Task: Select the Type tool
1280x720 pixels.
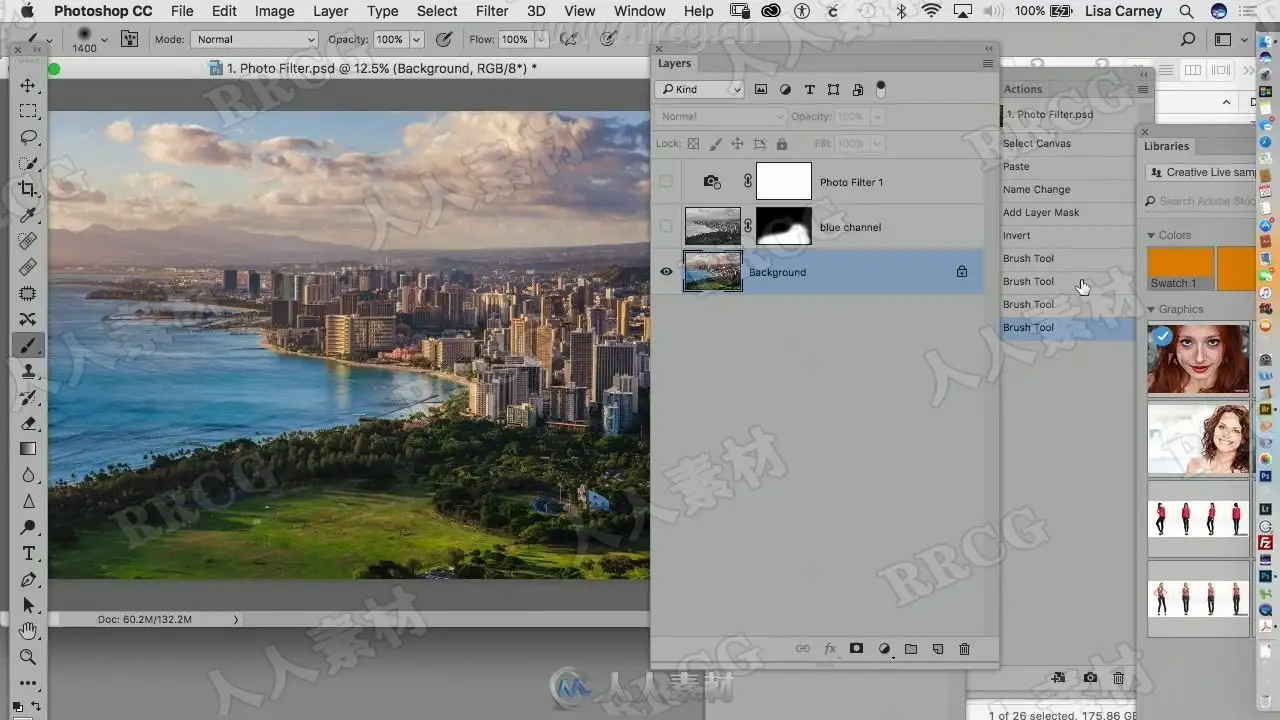Action: (x=28, y=553)
